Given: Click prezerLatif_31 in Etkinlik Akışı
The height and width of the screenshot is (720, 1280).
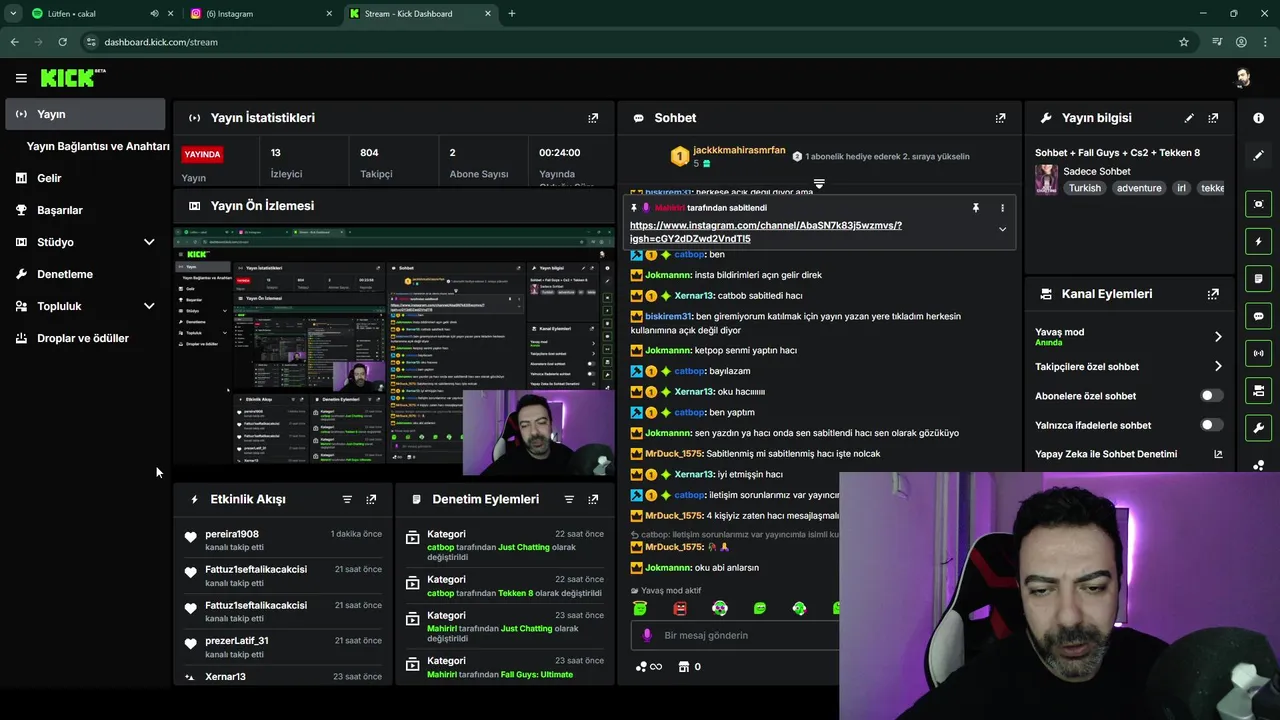Looking at the screenshot, I should pyautogui.click(x=237, y=641).
